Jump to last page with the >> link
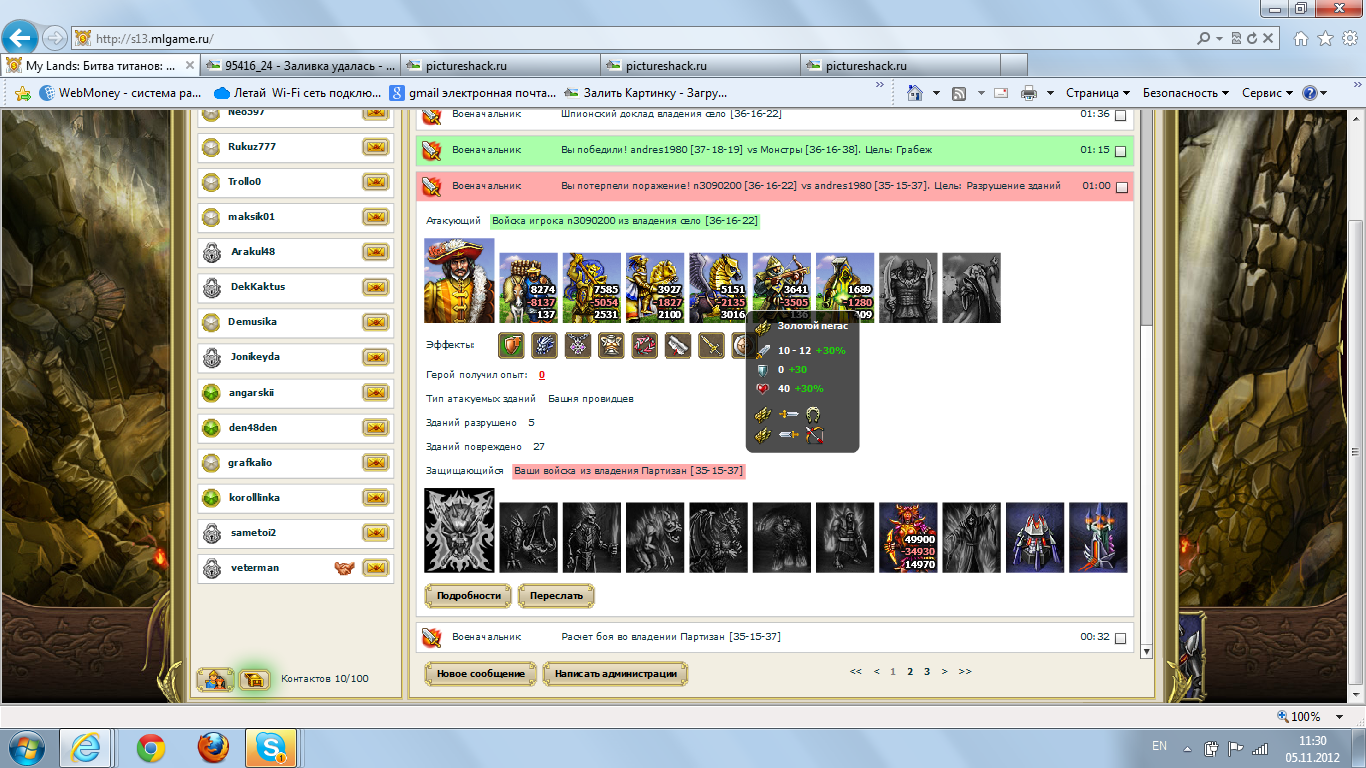 point(964,672)
